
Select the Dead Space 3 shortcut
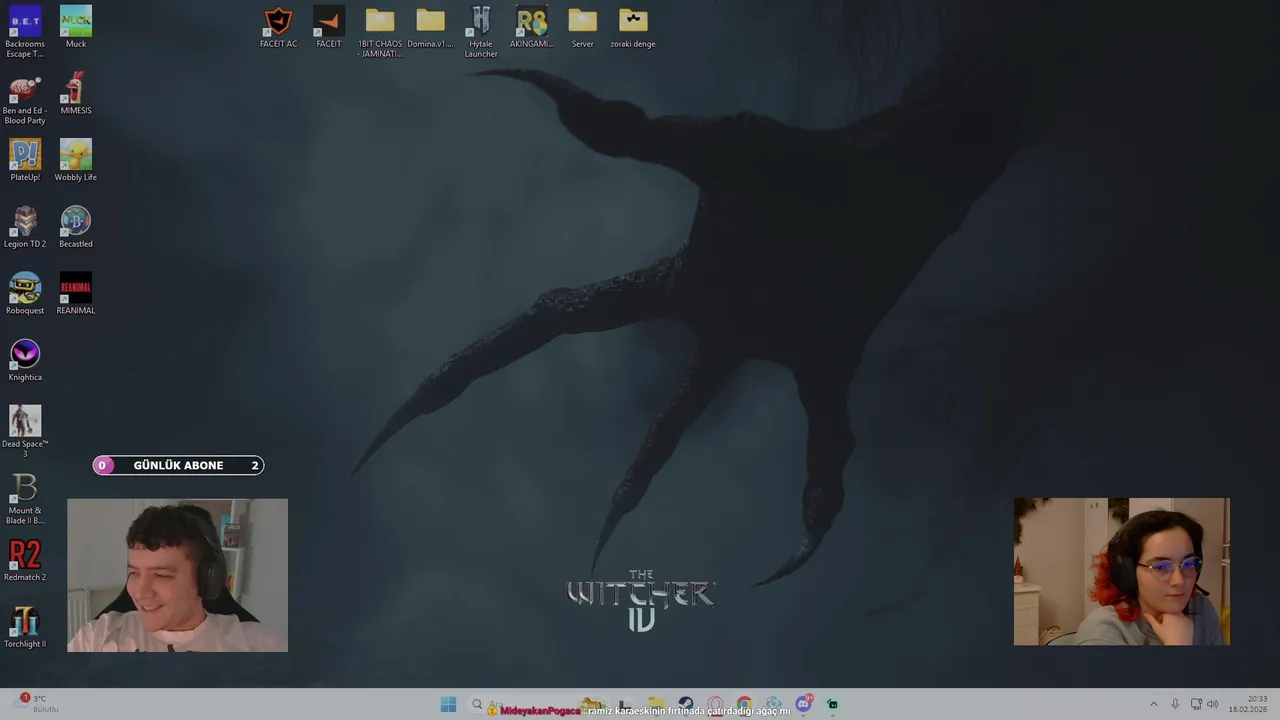pos(25,432)
